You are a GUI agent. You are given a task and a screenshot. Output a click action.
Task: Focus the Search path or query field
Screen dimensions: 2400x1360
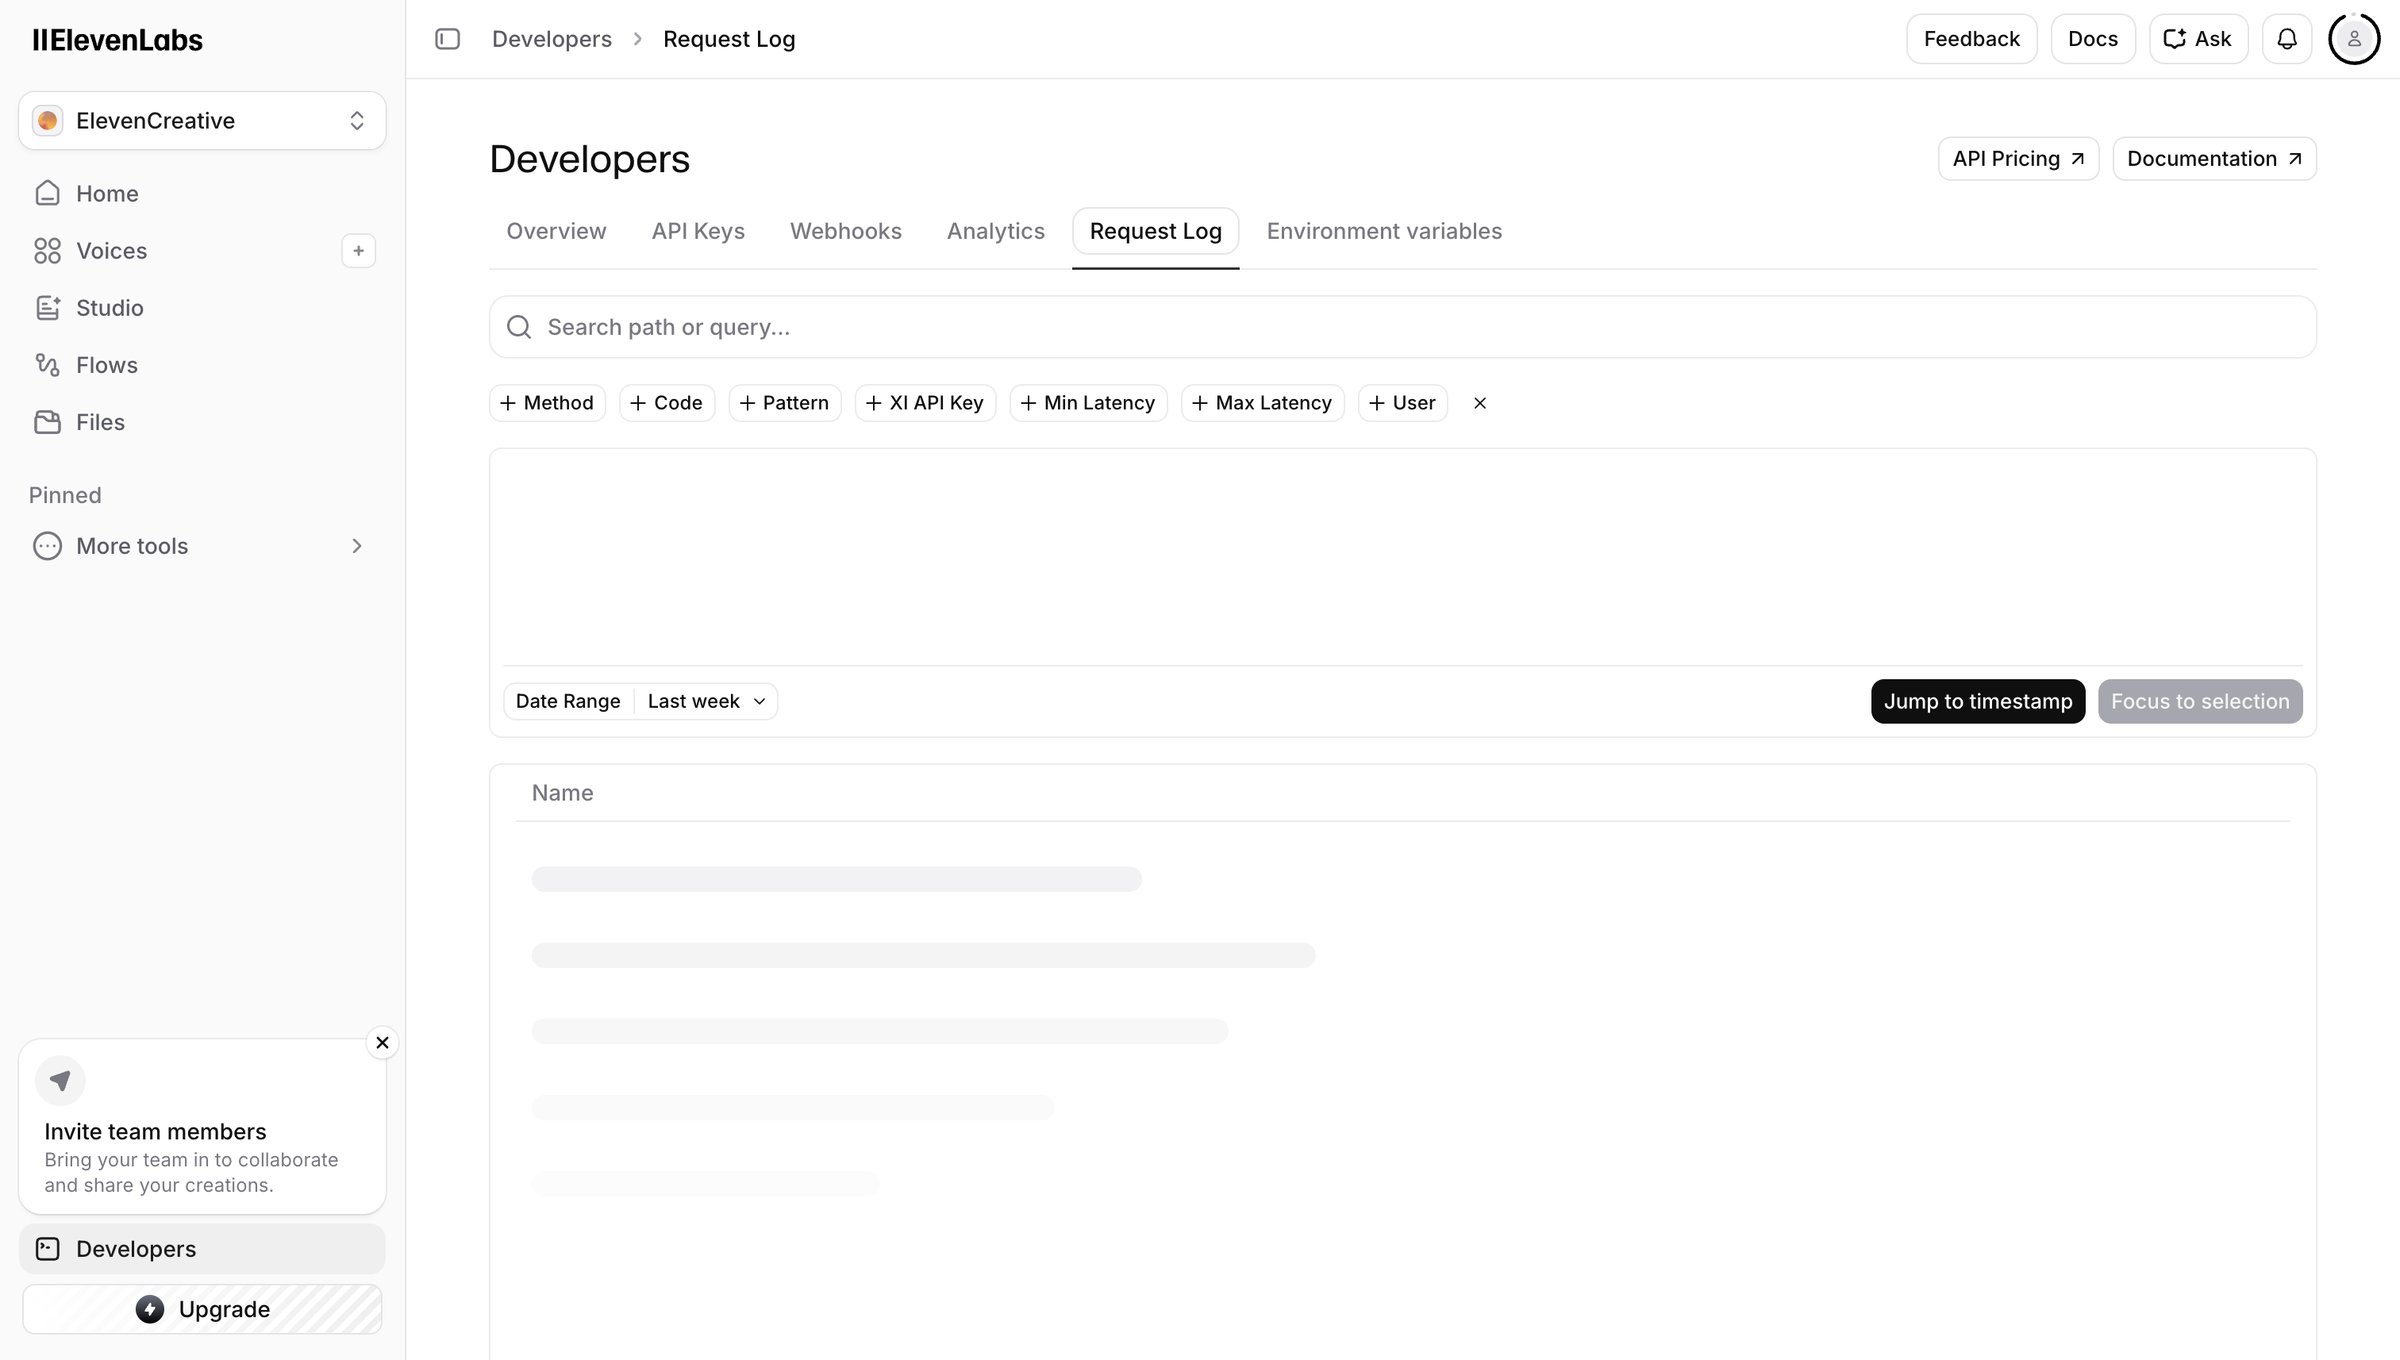point(1402,327)
